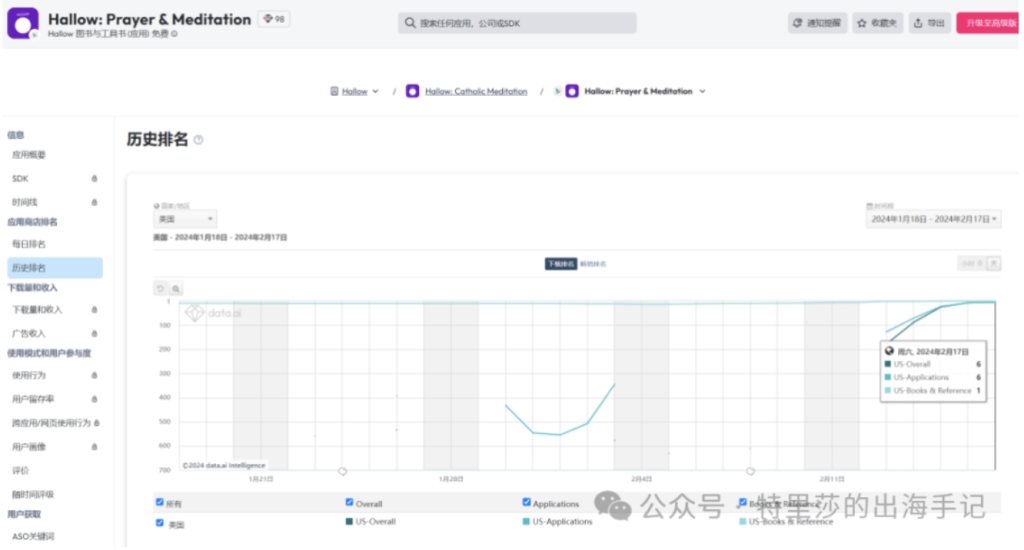Viewport: 1024px width, 550px height.
Task: Follow the Hallow: Catholic Meditation breadcrumb link
Action: pos(476,91)
